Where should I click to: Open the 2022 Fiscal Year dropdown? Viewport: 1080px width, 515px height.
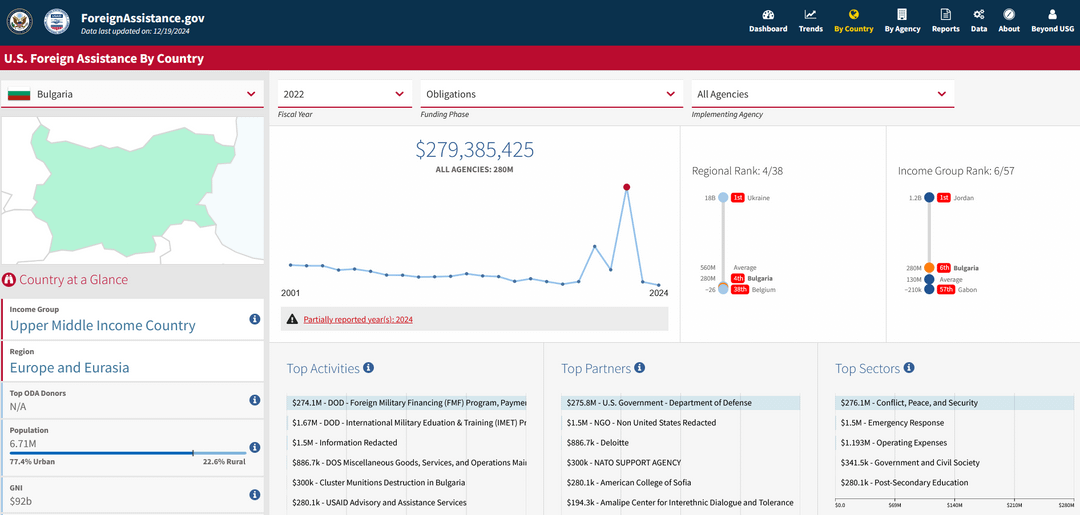pos(344,94)
